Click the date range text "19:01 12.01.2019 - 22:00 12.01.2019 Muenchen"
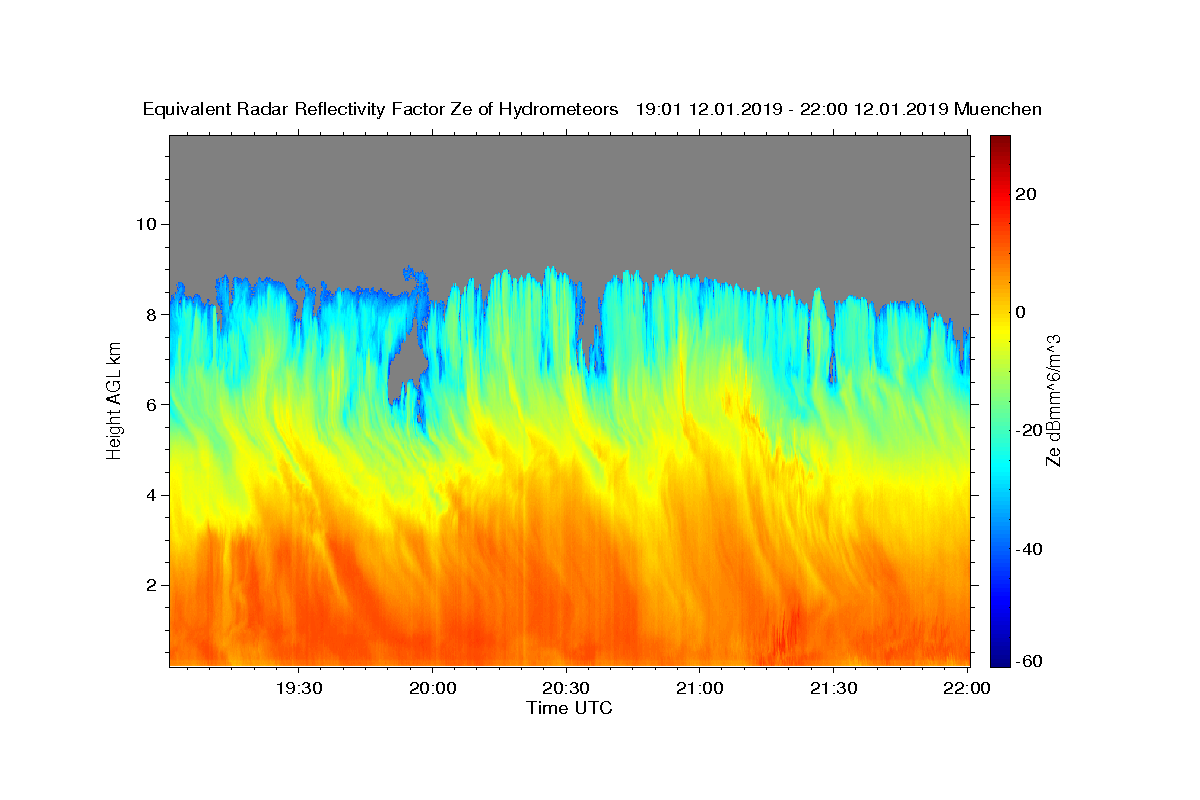The height and width of the screenshot is (800, 1200). coord(839,109)
